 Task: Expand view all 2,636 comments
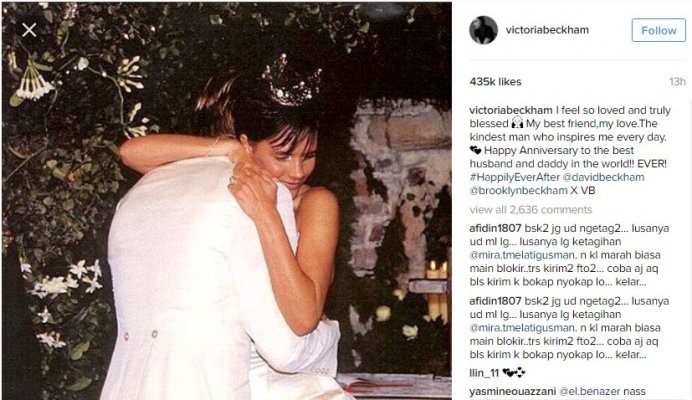point(530,210)
